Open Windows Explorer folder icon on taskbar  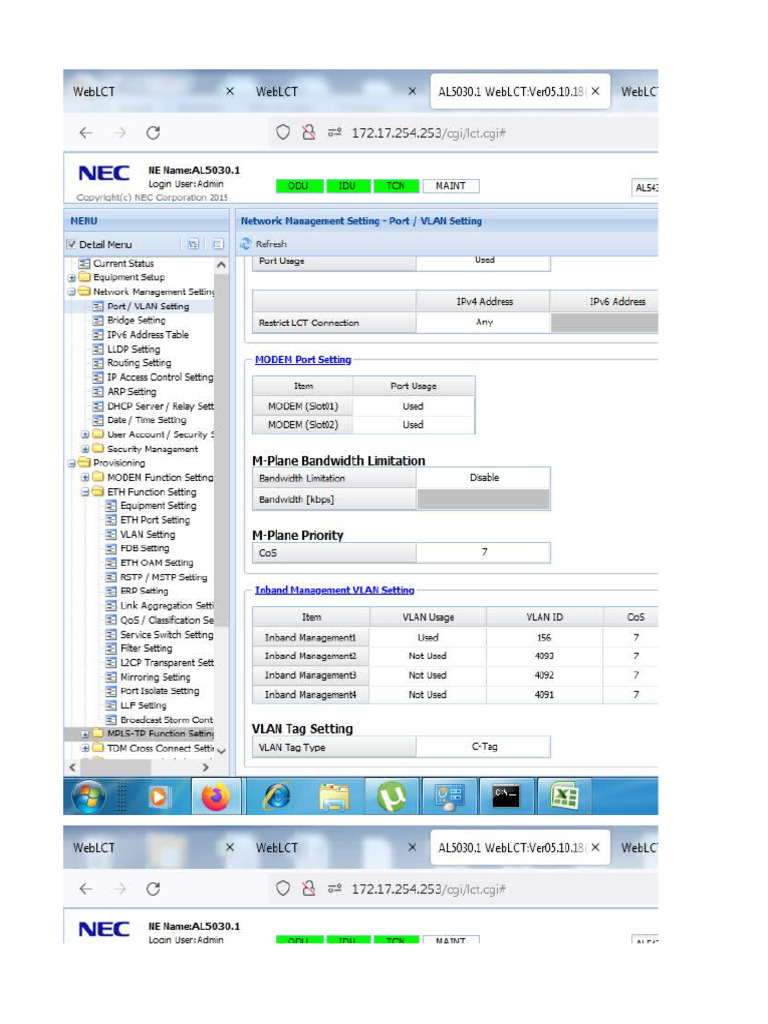(334, 797)
